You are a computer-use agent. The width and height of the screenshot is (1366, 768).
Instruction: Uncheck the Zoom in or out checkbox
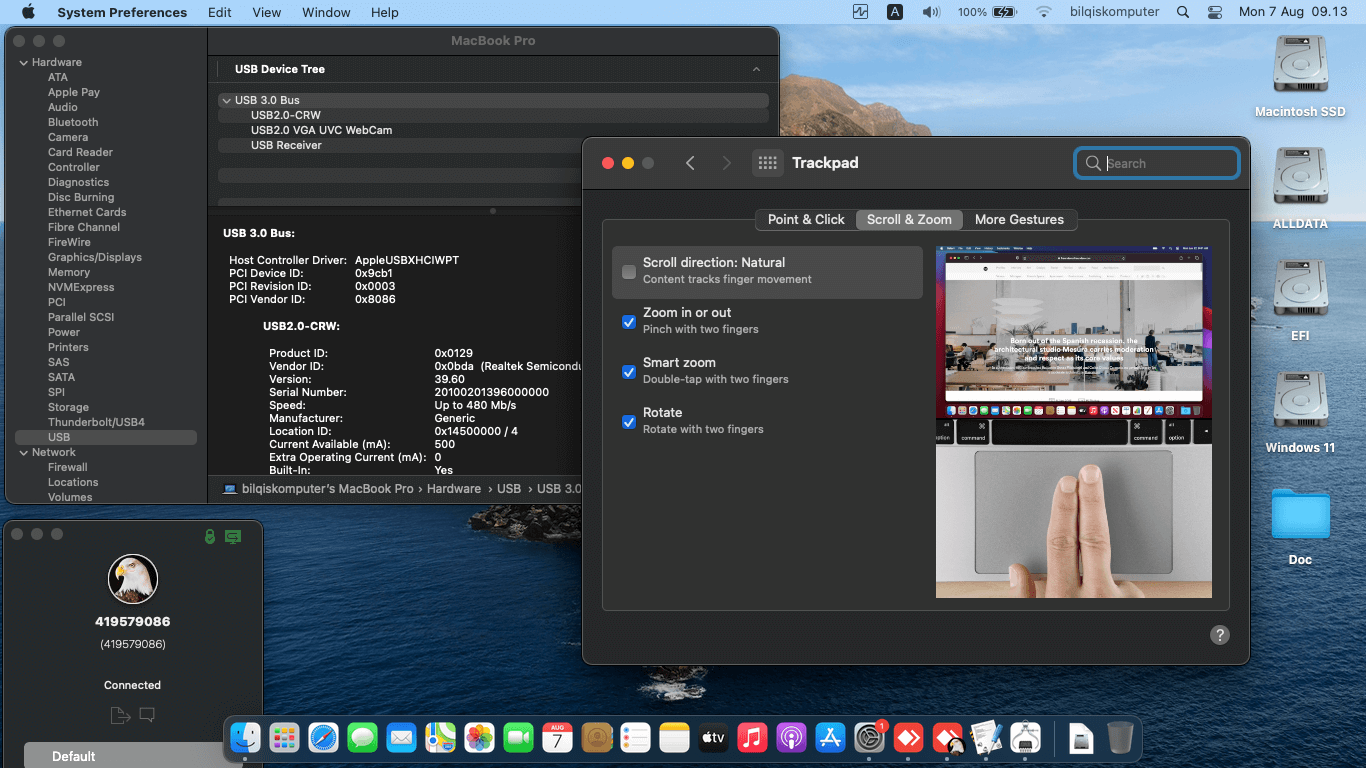point(629,322)
